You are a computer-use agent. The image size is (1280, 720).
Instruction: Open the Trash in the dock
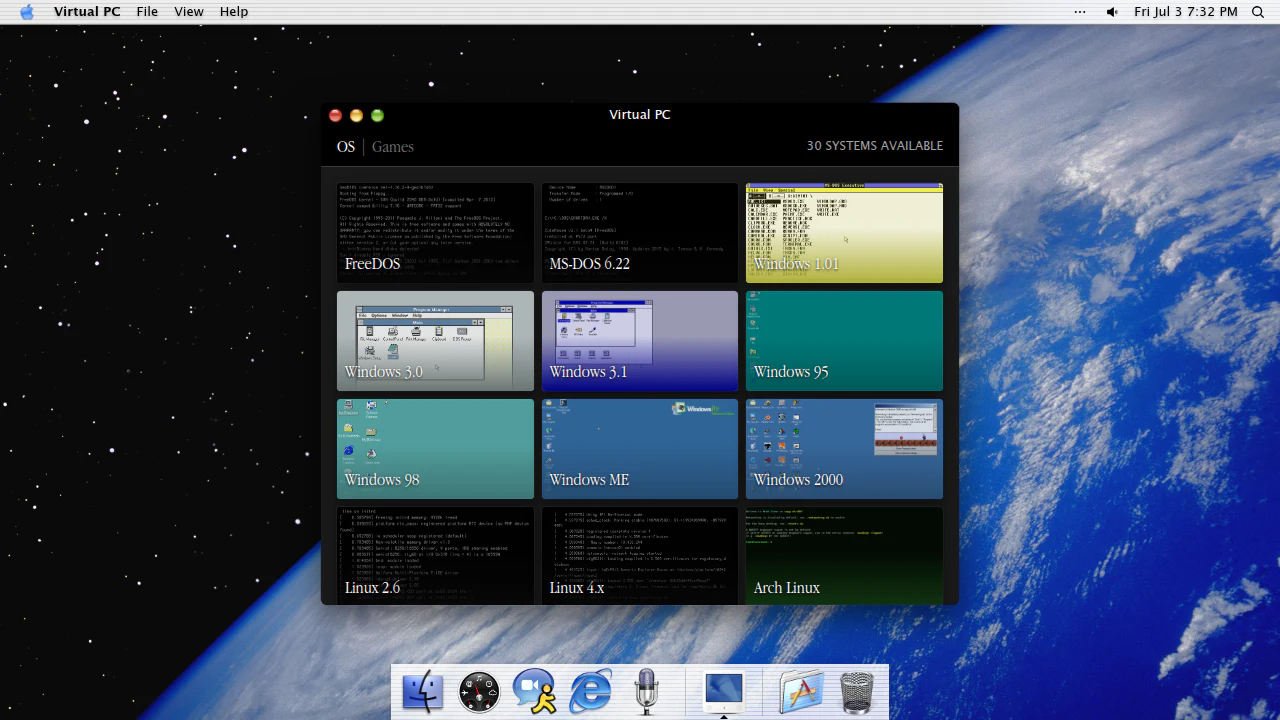coord(856,692)
